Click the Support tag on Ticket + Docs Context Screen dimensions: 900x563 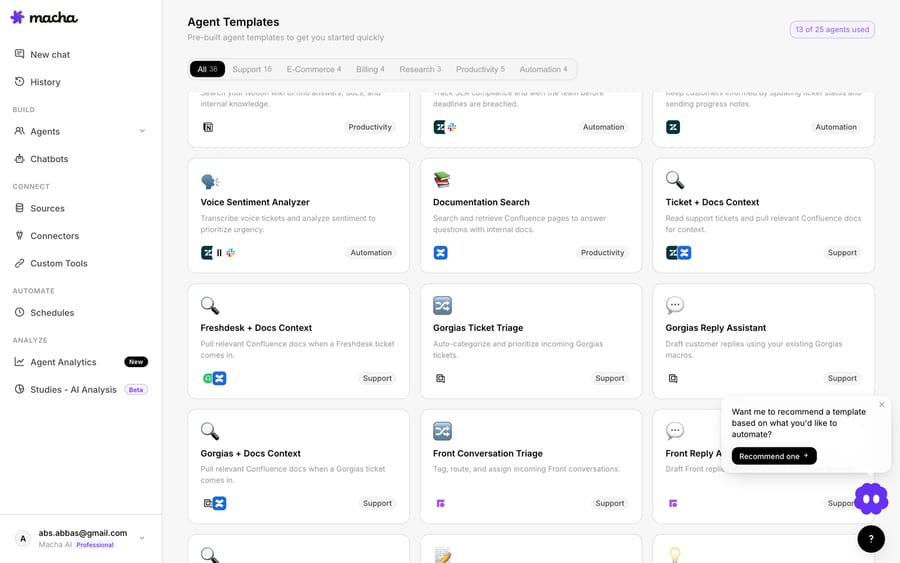[x=842, y=253]
